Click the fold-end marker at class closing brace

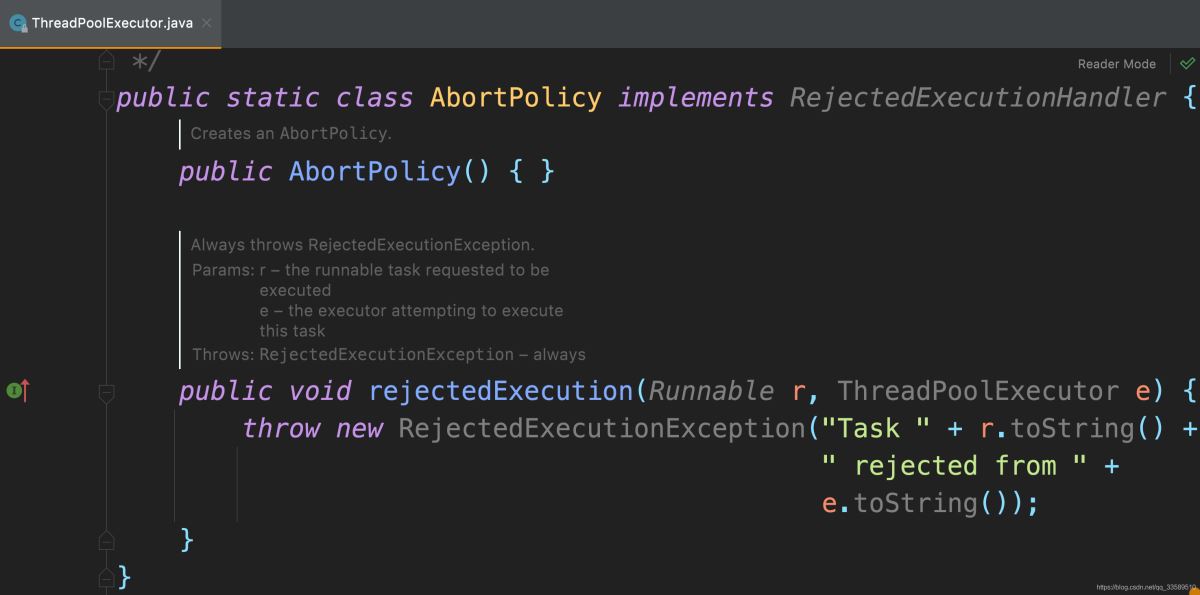106,576
